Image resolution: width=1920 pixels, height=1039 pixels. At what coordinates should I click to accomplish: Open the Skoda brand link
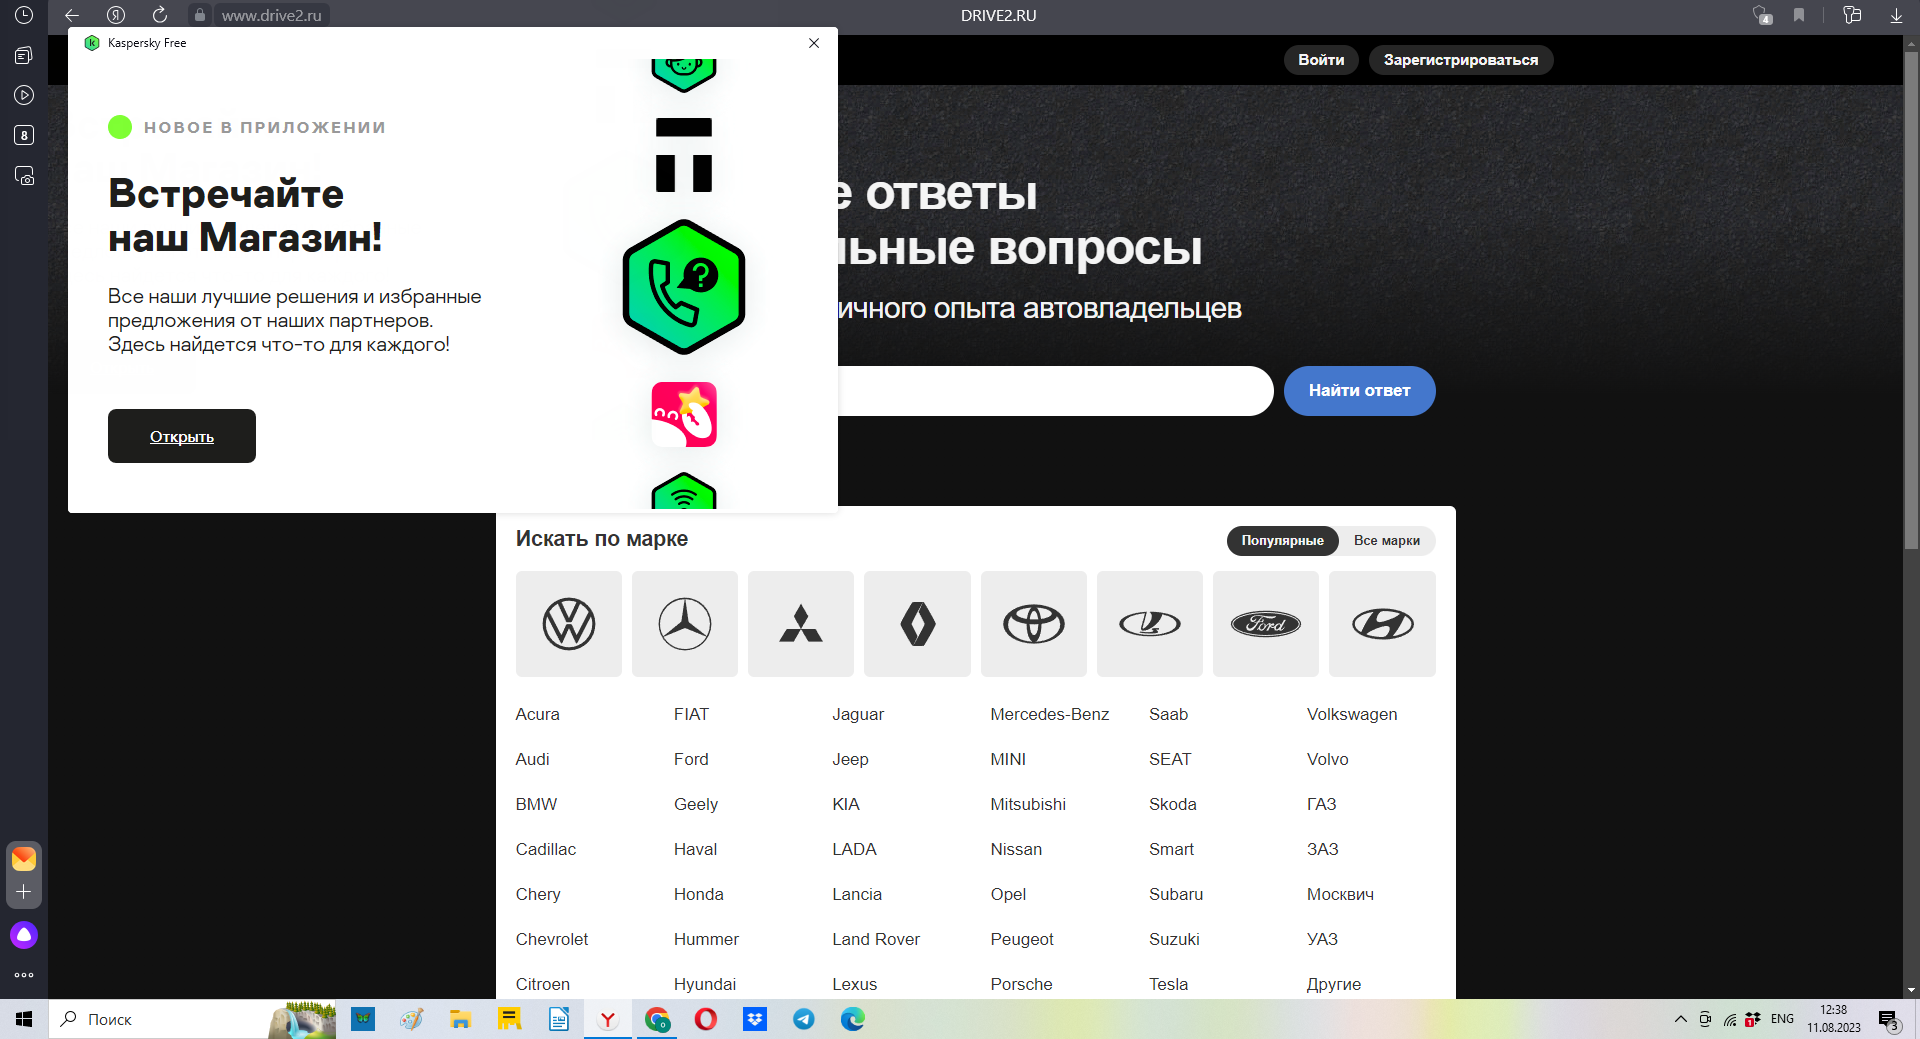point(1173,804)
